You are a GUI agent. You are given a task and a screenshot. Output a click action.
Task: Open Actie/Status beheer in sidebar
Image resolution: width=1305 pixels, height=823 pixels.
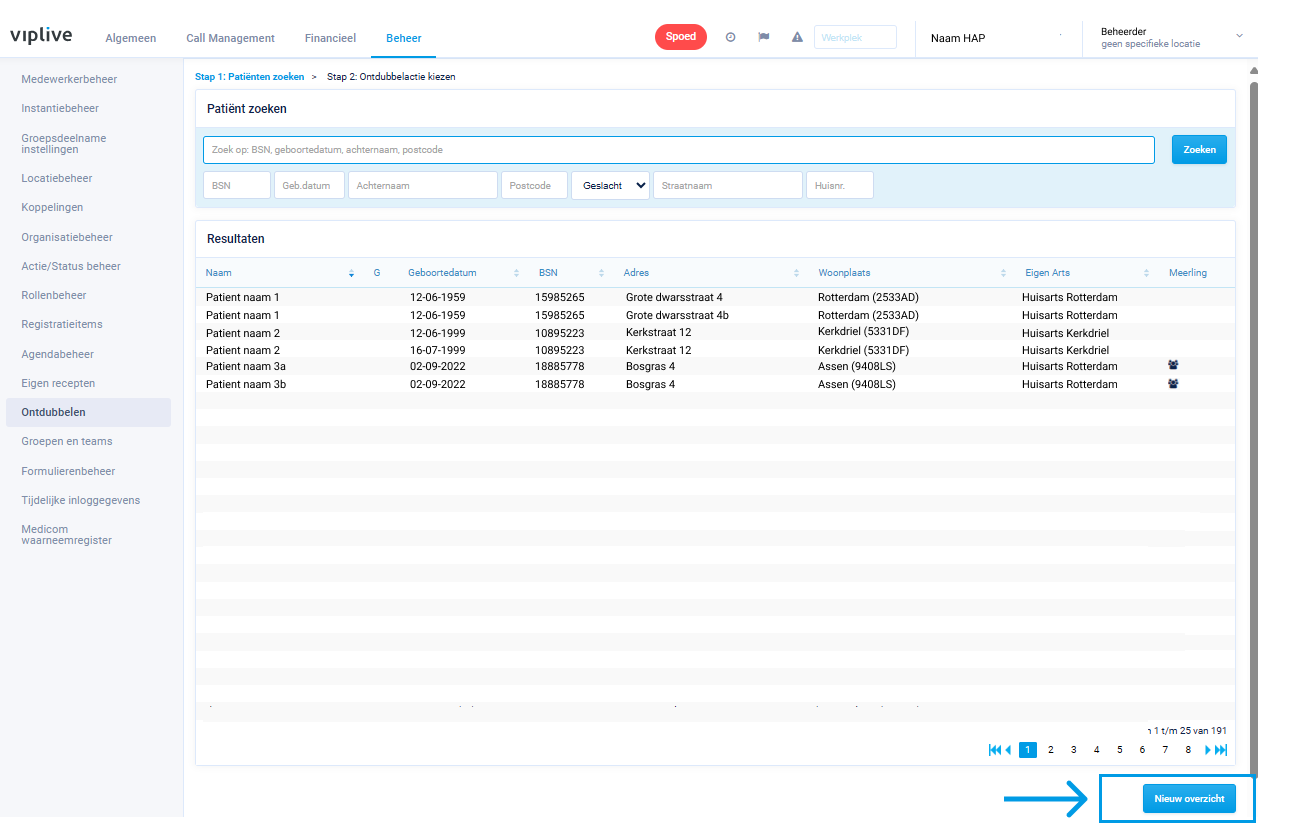pyautogui.click(x=71, y=266)
